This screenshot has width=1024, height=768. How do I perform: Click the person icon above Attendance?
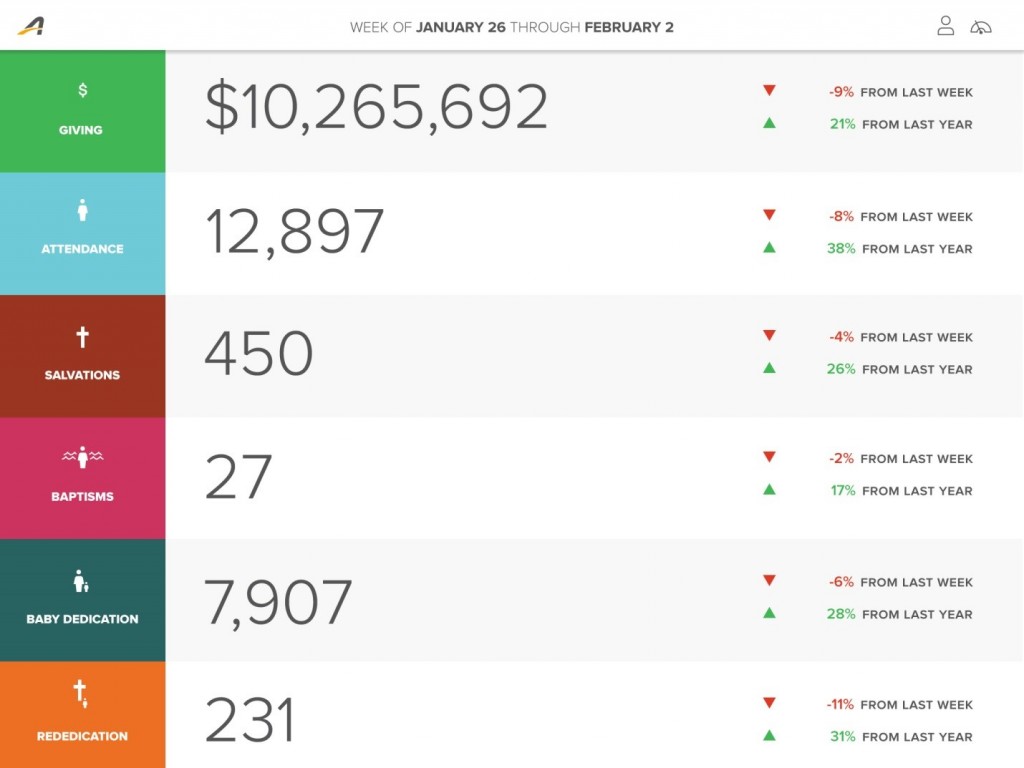(x=82, y=210)
